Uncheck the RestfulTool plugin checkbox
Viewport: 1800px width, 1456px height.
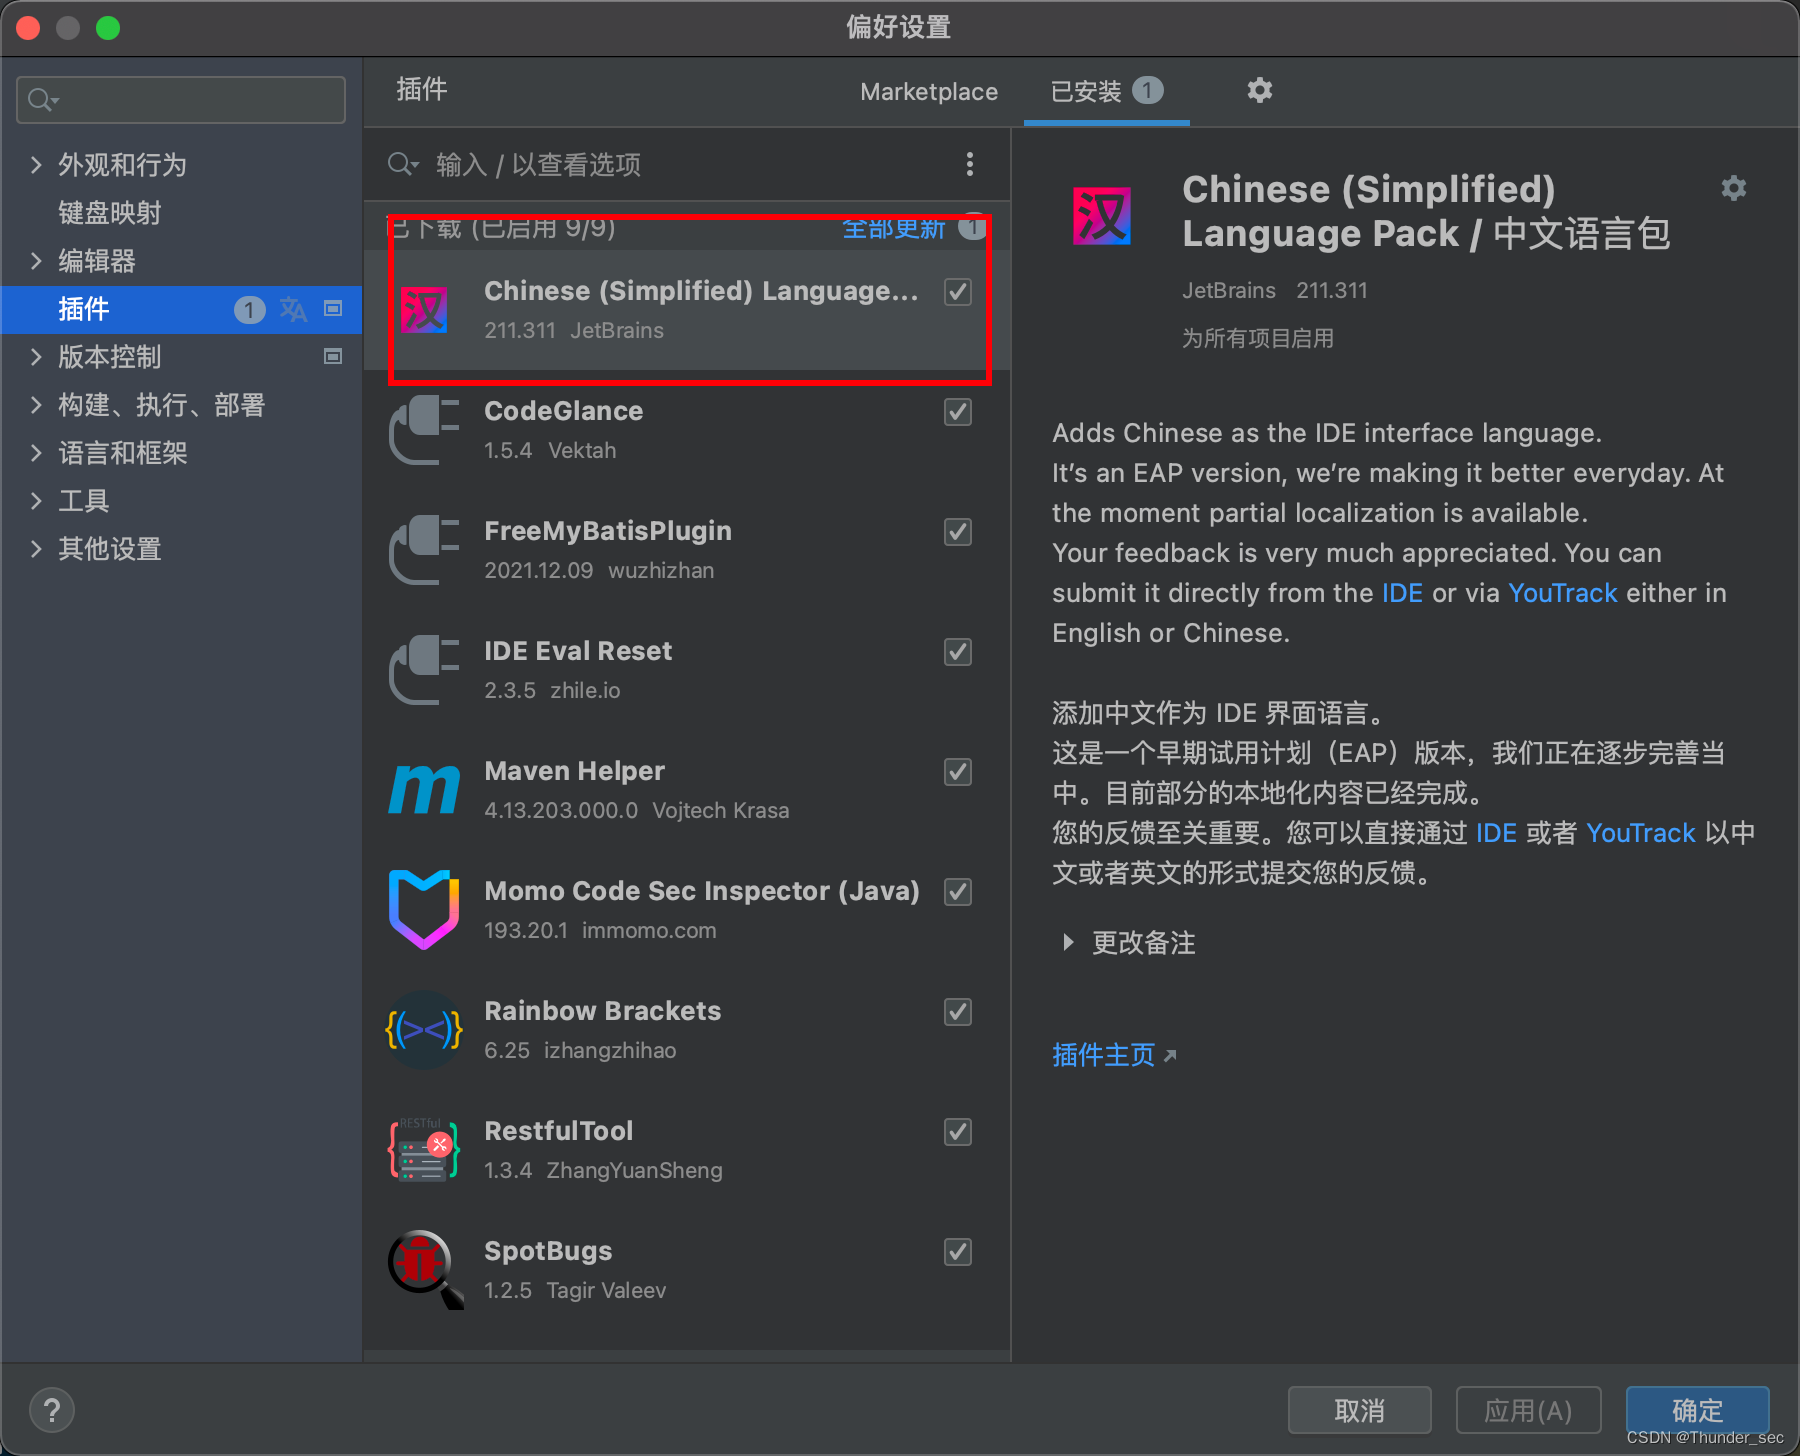tap(958, 1132)
